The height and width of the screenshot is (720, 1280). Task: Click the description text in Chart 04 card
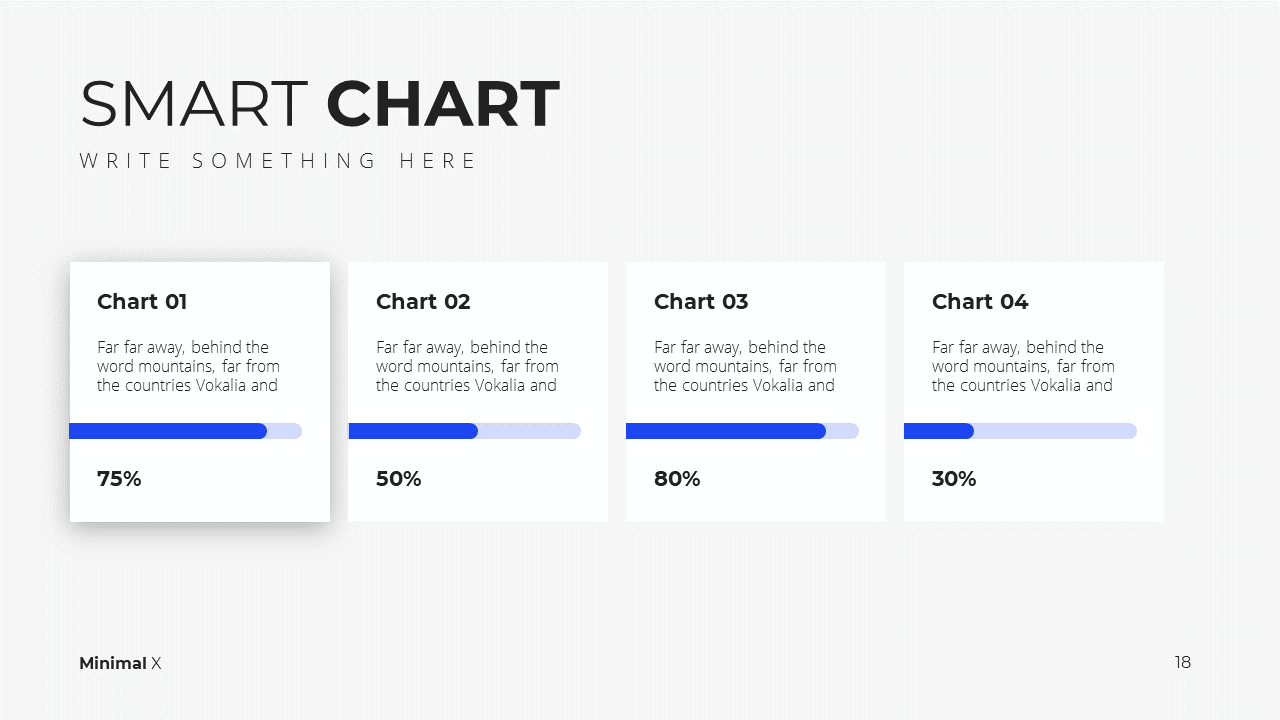pos(1023,366)
